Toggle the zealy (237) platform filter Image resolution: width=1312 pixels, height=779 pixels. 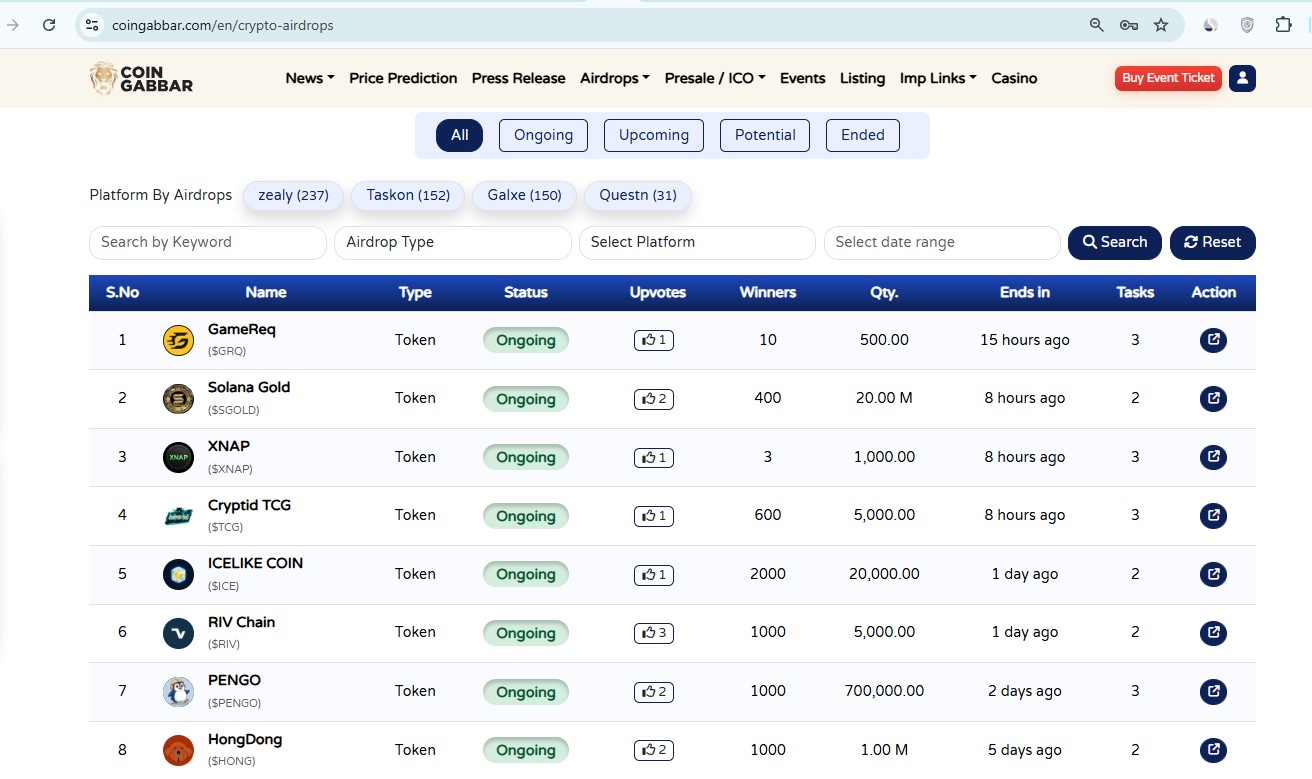[x=293, y=195]
